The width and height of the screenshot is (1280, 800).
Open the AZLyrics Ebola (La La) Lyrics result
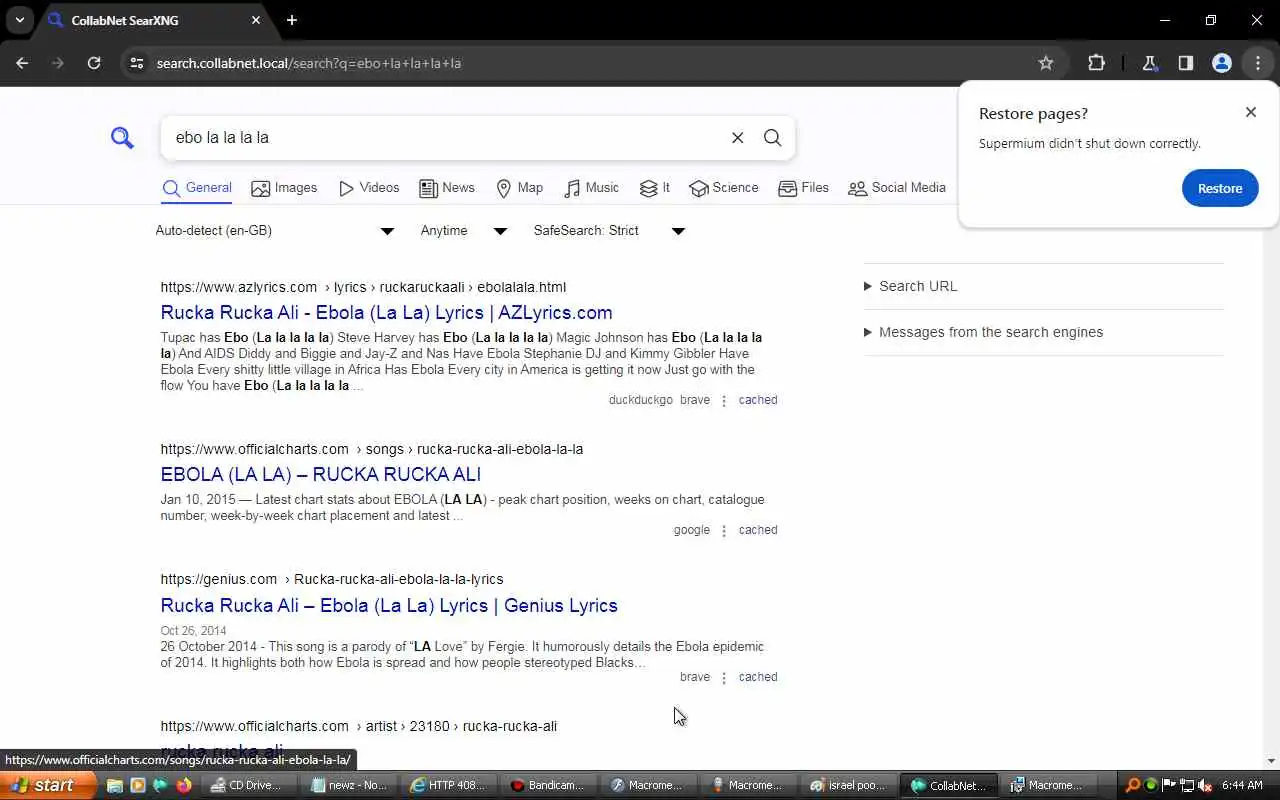386,313
